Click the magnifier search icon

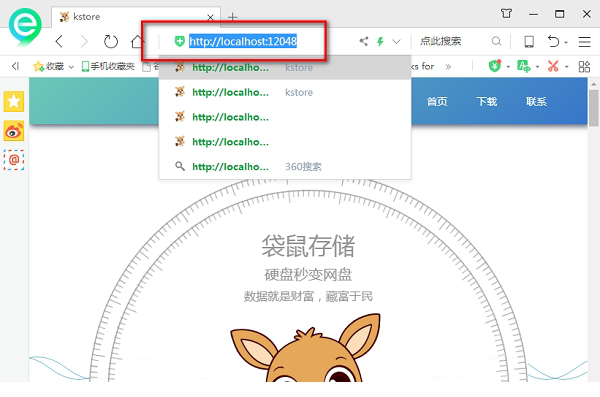(496, 41)
